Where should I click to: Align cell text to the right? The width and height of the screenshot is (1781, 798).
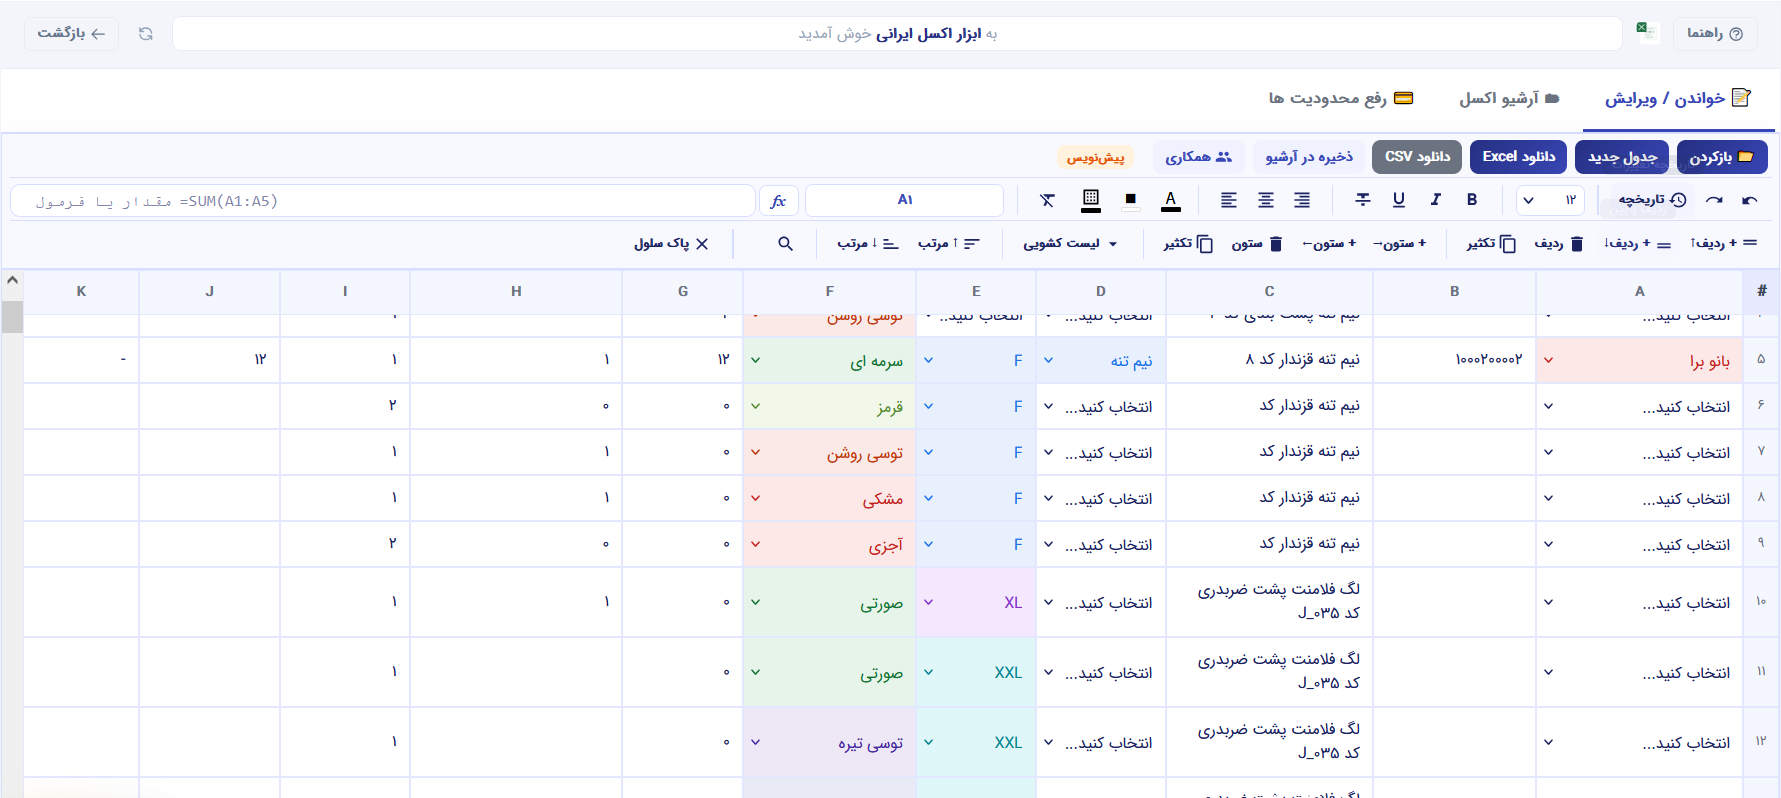1302,200
